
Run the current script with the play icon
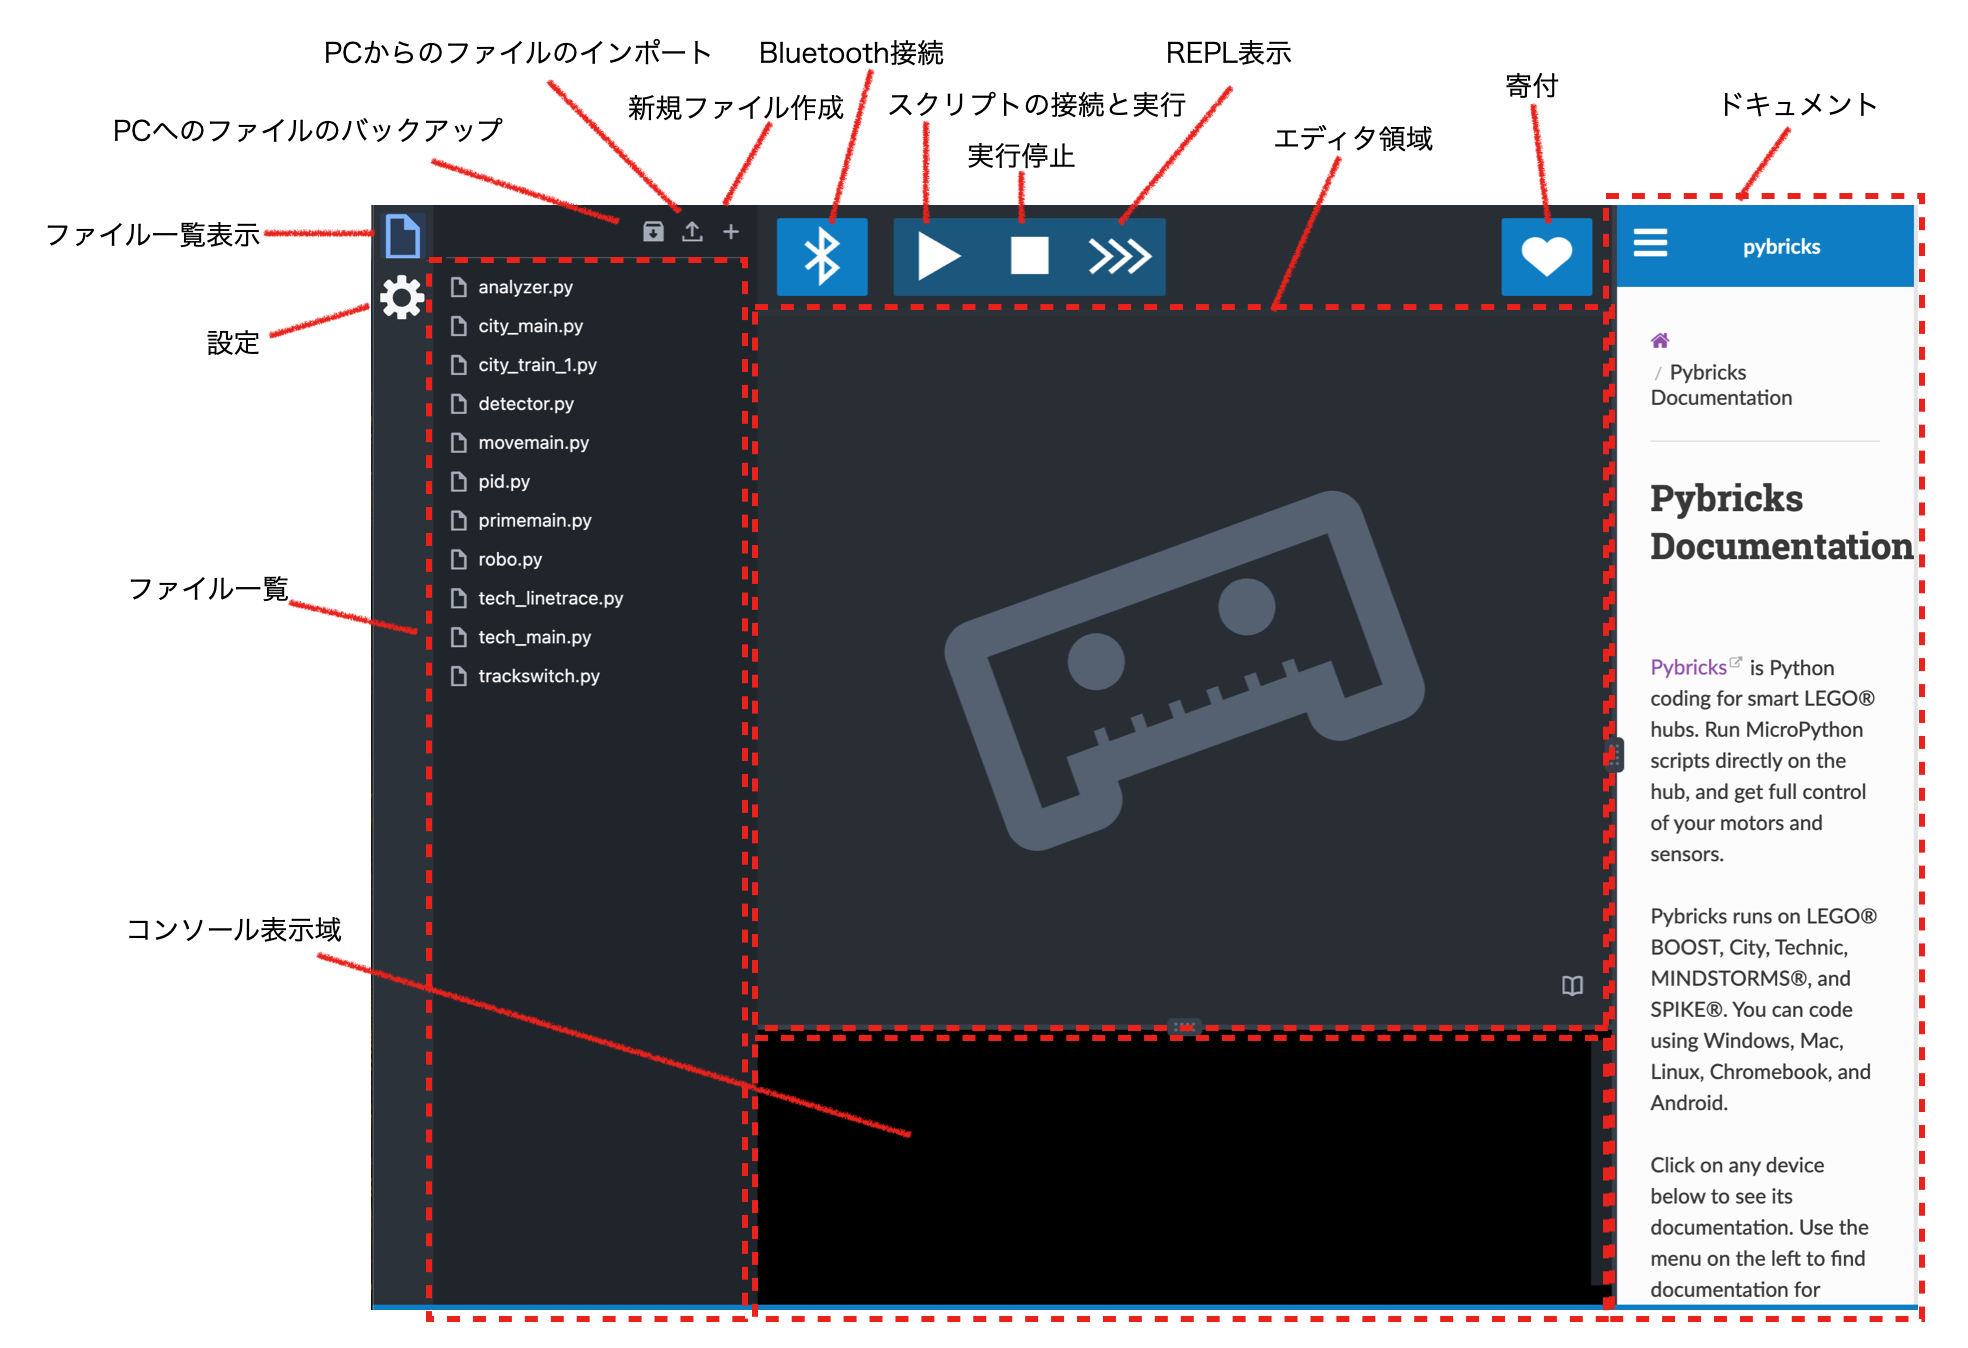click(x=938, y=256)
